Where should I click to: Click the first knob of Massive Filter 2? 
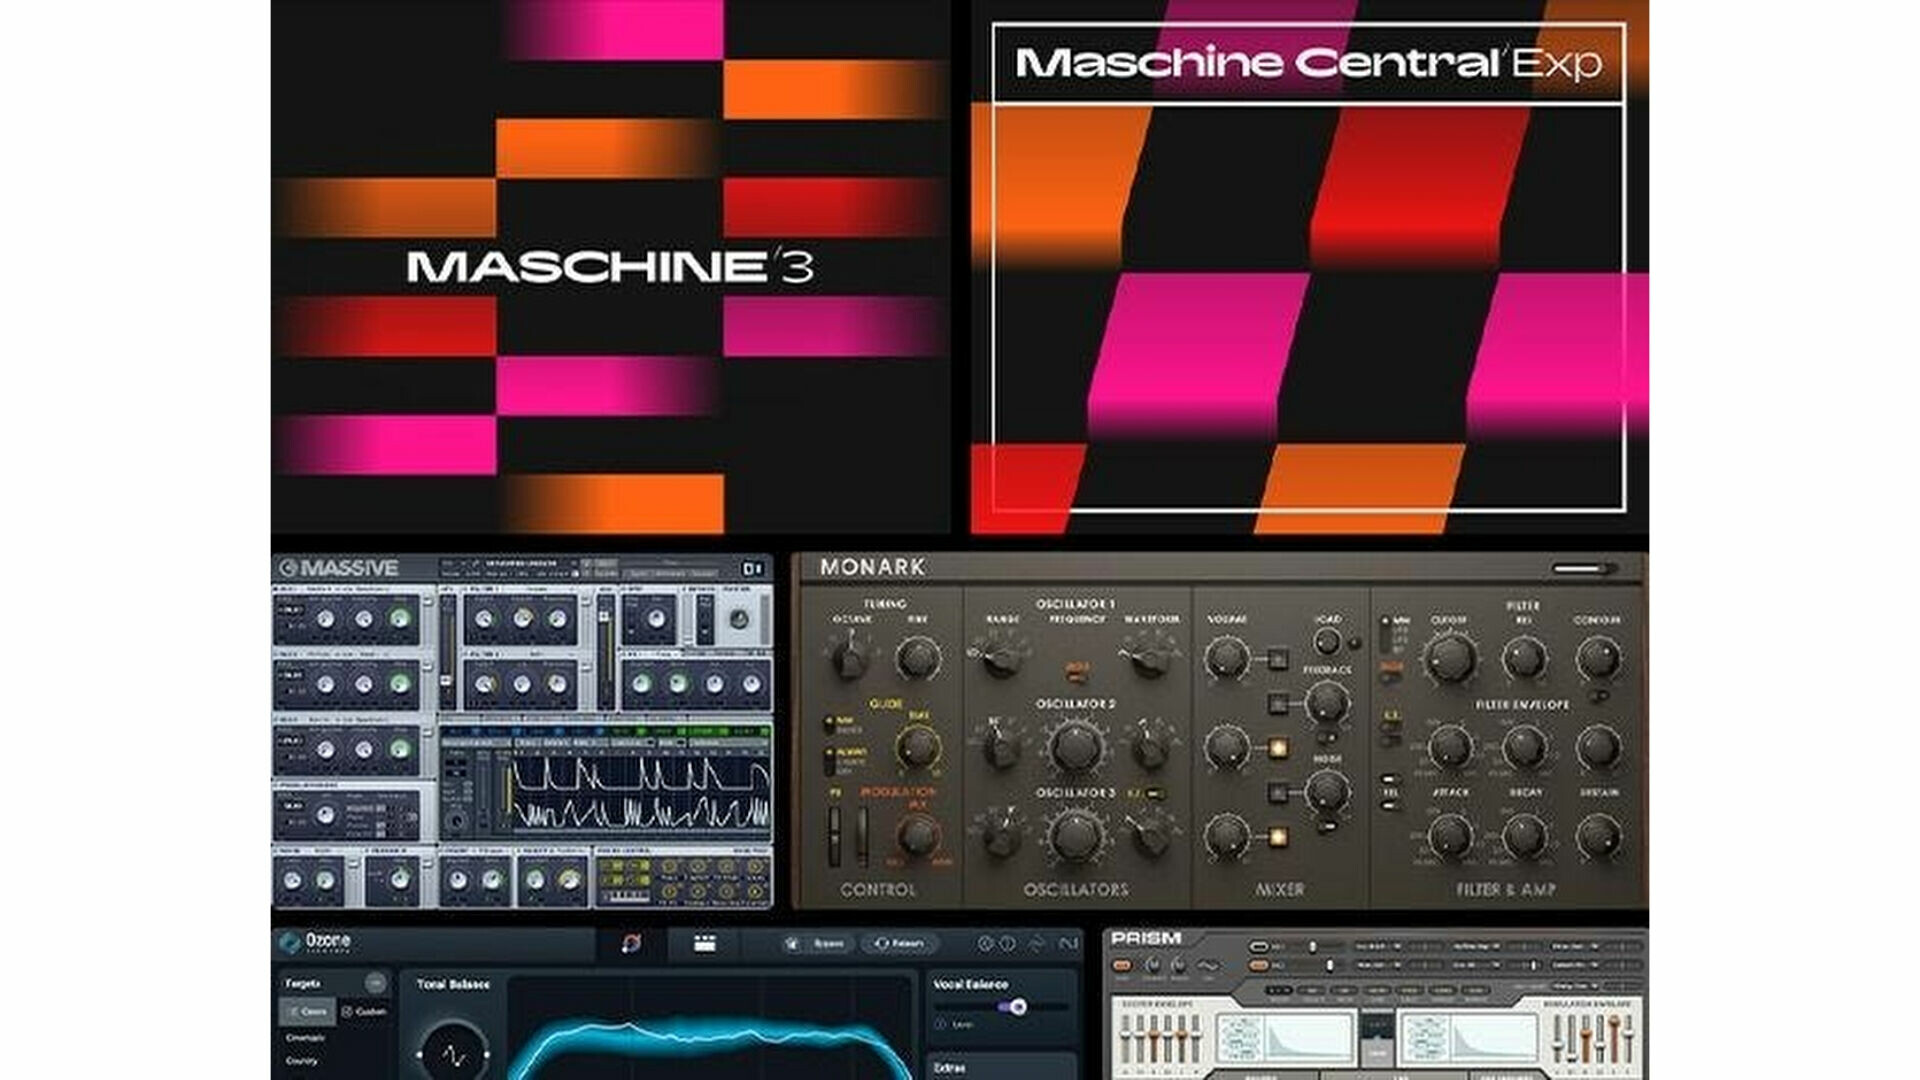[x=485, y=684]
